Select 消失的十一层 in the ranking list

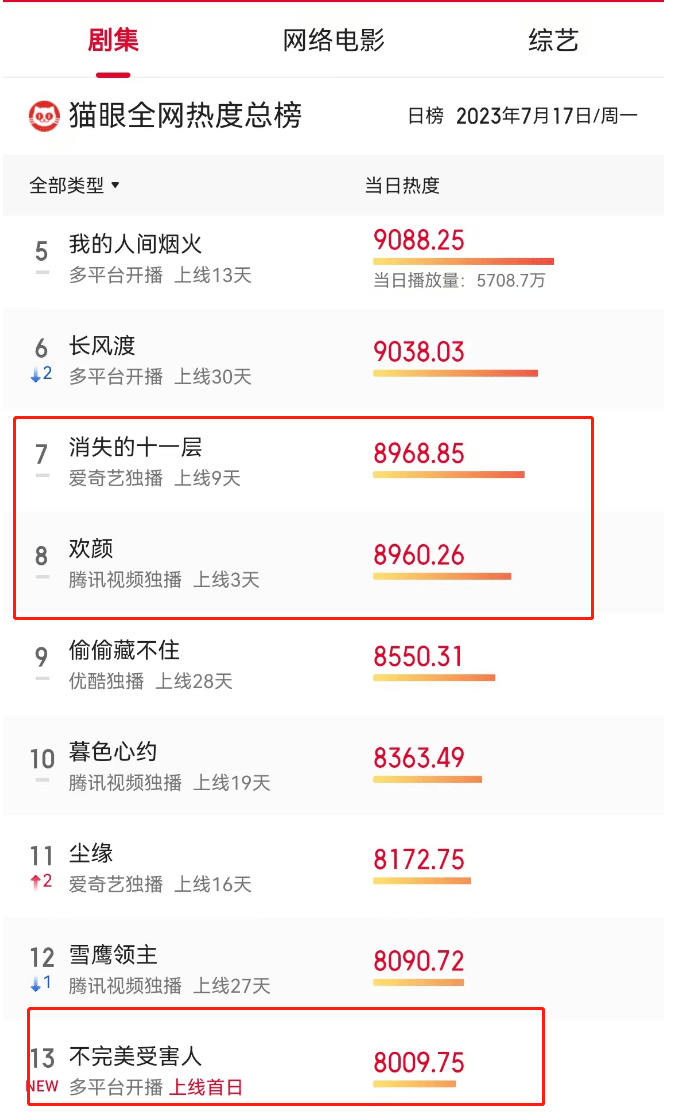click(x=136, y=448)
